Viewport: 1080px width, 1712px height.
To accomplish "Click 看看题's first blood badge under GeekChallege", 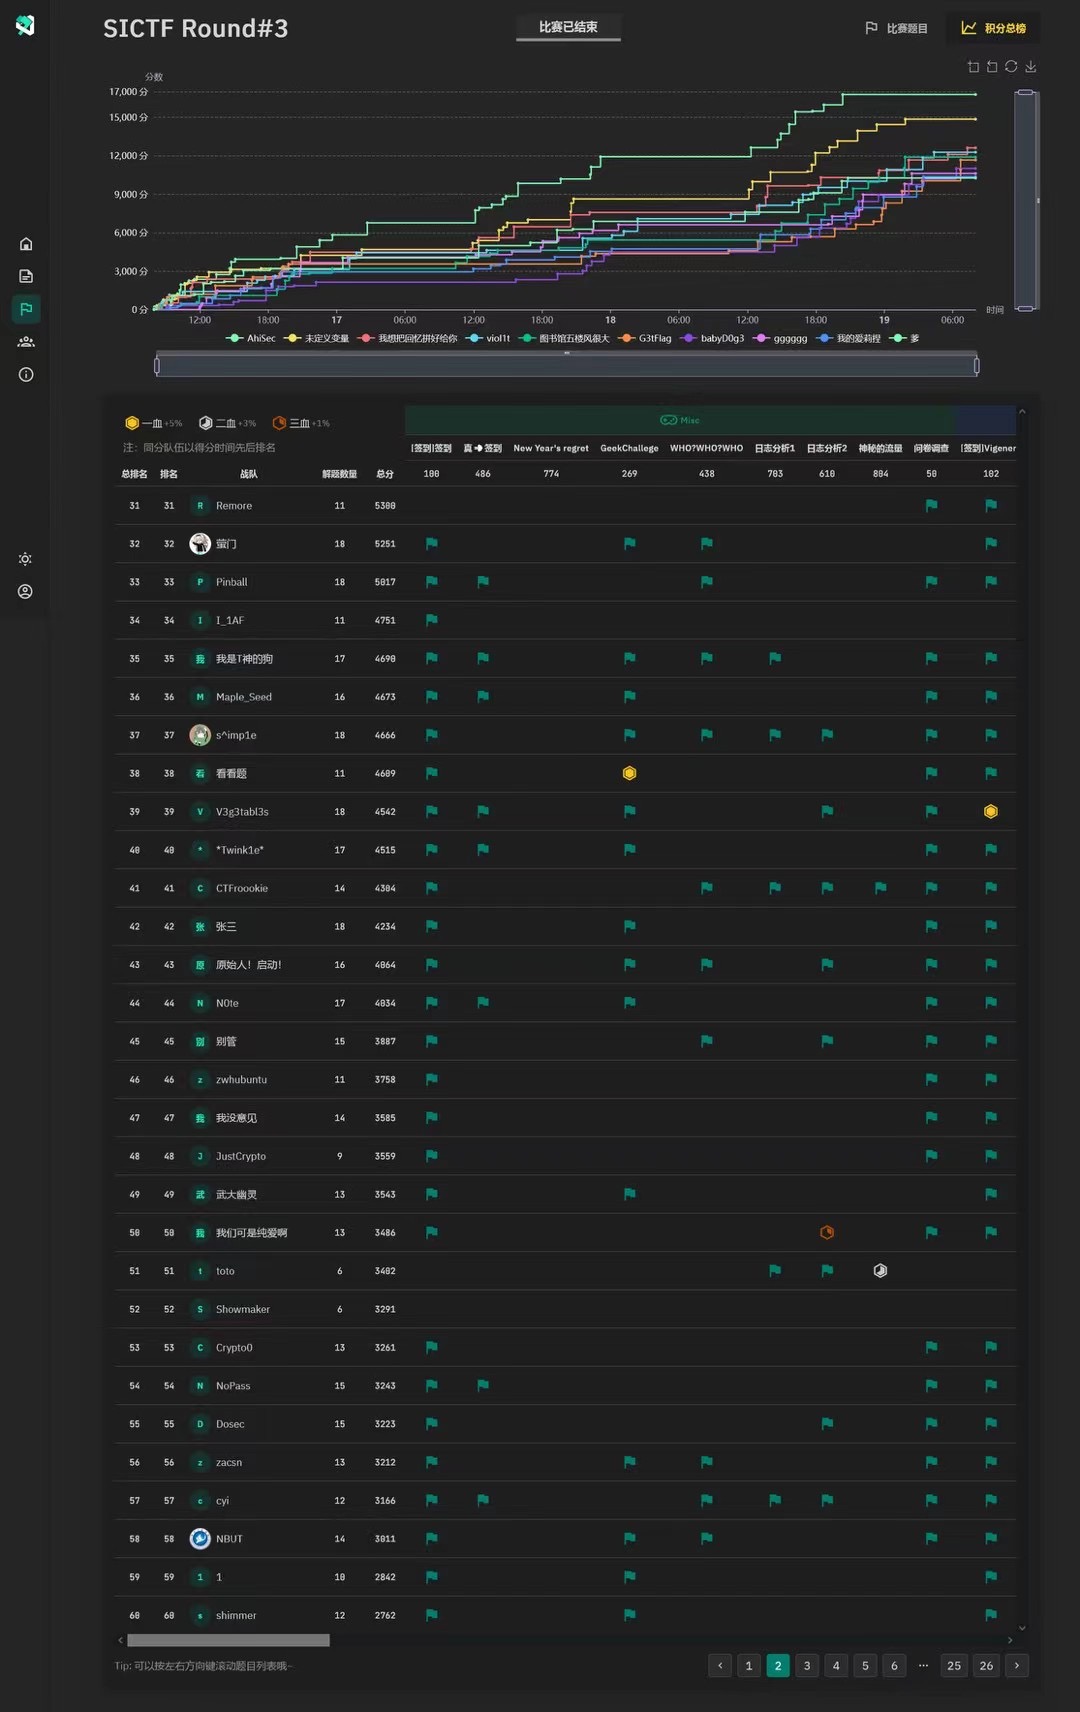I will tap(629, 773).
